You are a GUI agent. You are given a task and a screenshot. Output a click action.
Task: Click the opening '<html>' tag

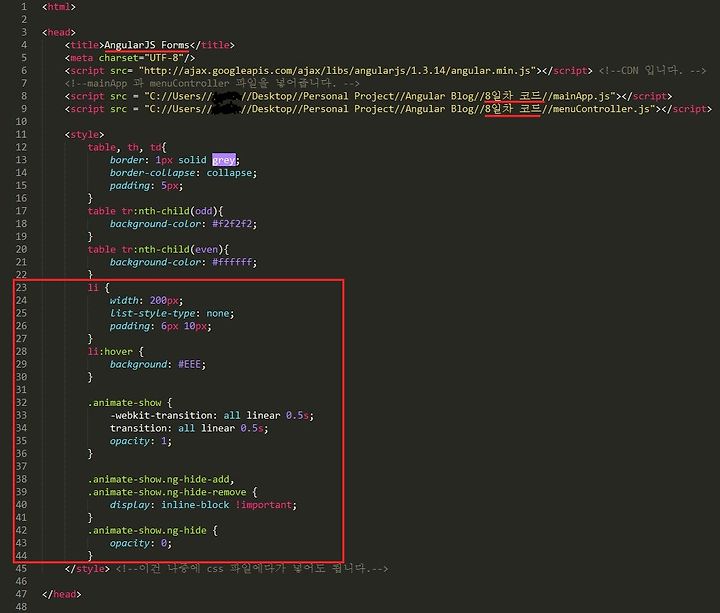59,7
